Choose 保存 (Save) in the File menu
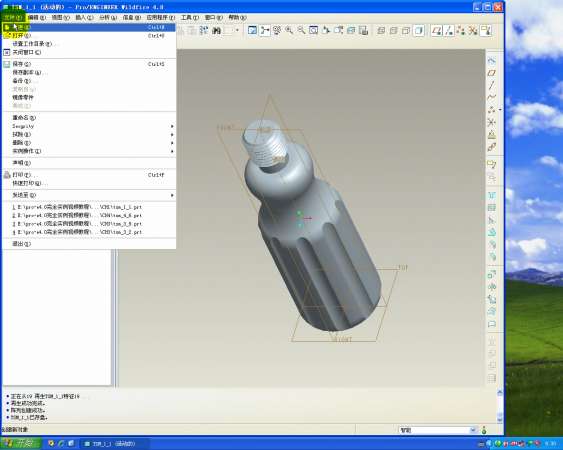 89,64
